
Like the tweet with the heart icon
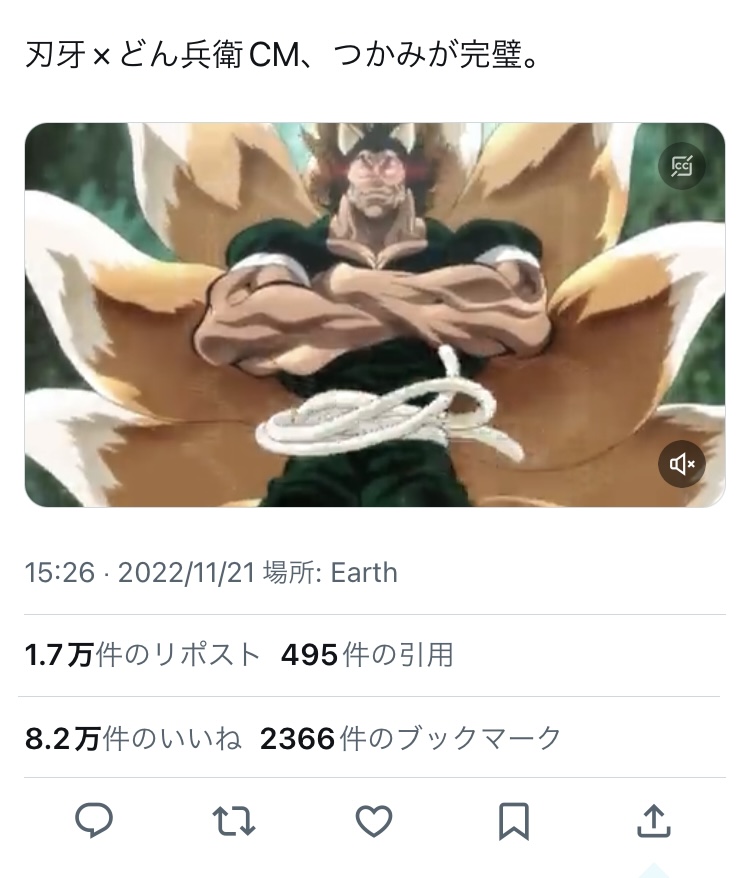pos(374,821)
